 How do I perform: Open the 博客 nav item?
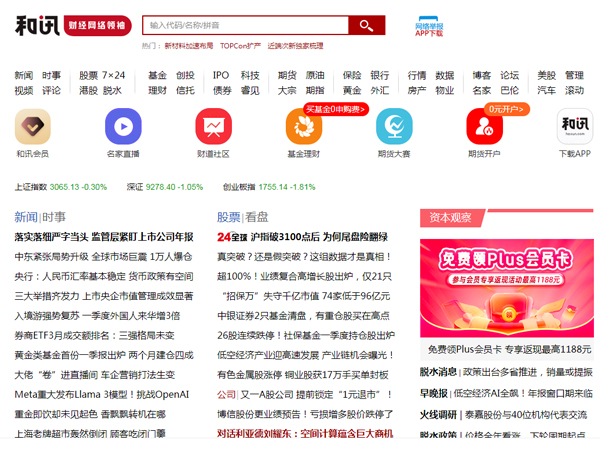pos(481,75)
